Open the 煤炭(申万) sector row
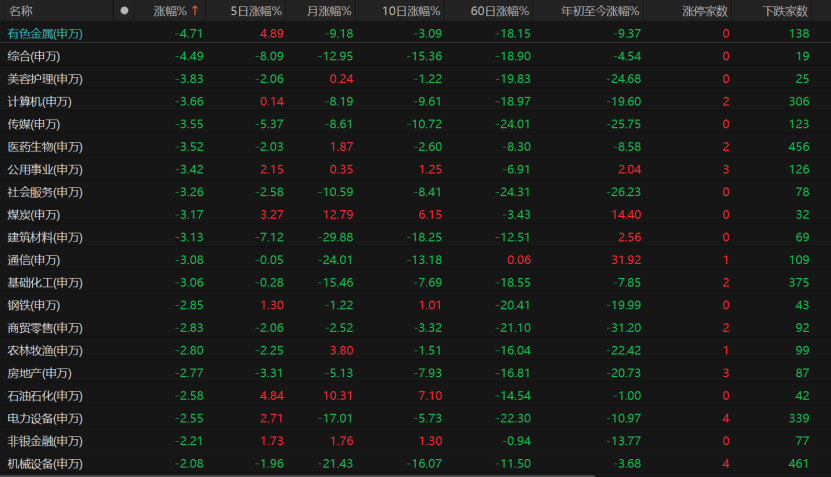Viewport: 831px width, 477px height. click(416, 215)
